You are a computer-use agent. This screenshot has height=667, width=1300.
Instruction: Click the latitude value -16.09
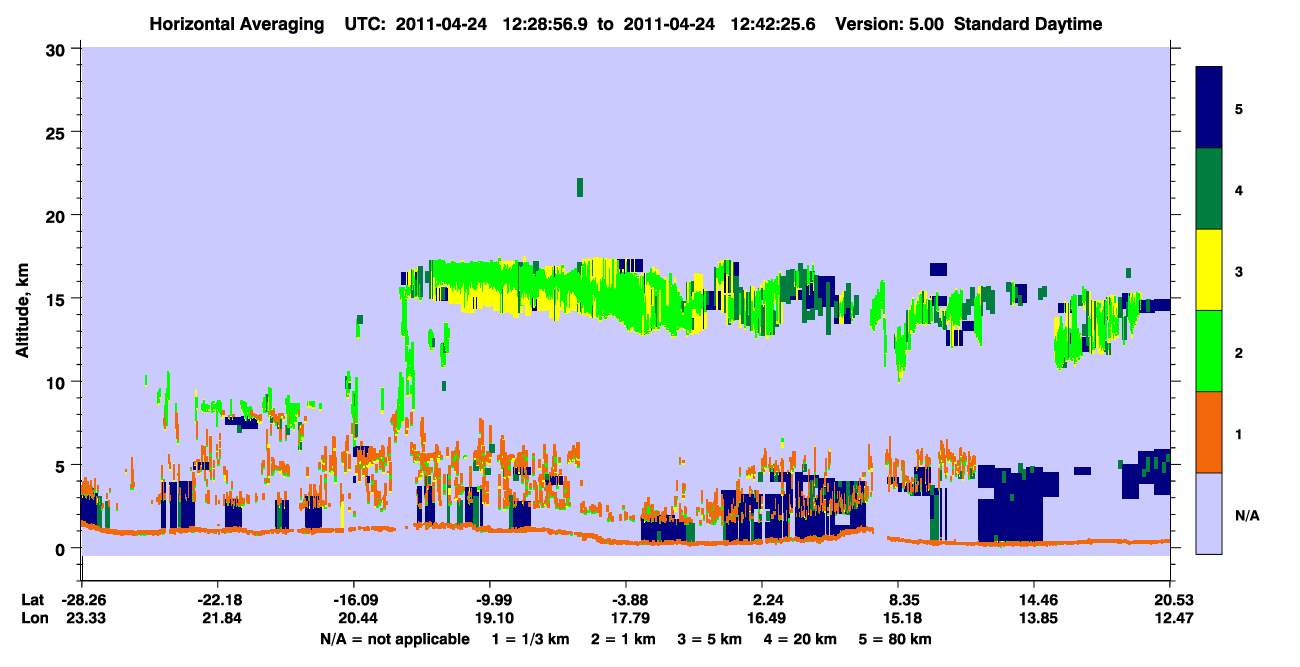[354, 600]
